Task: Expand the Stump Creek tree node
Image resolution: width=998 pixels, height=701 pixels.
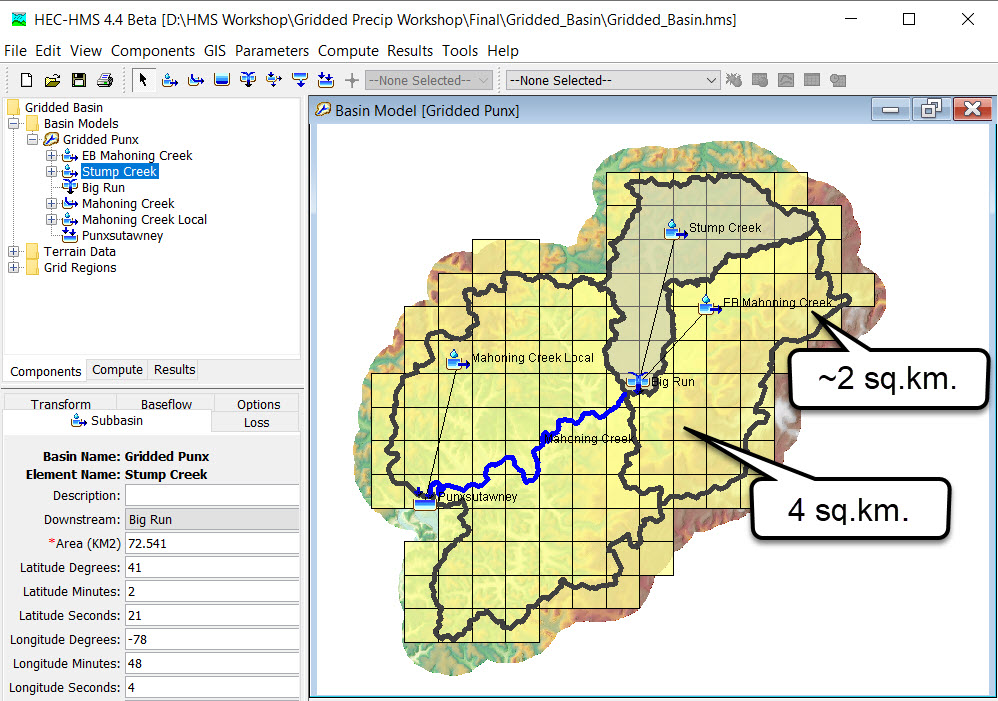Action: click(x=52, y=171)
